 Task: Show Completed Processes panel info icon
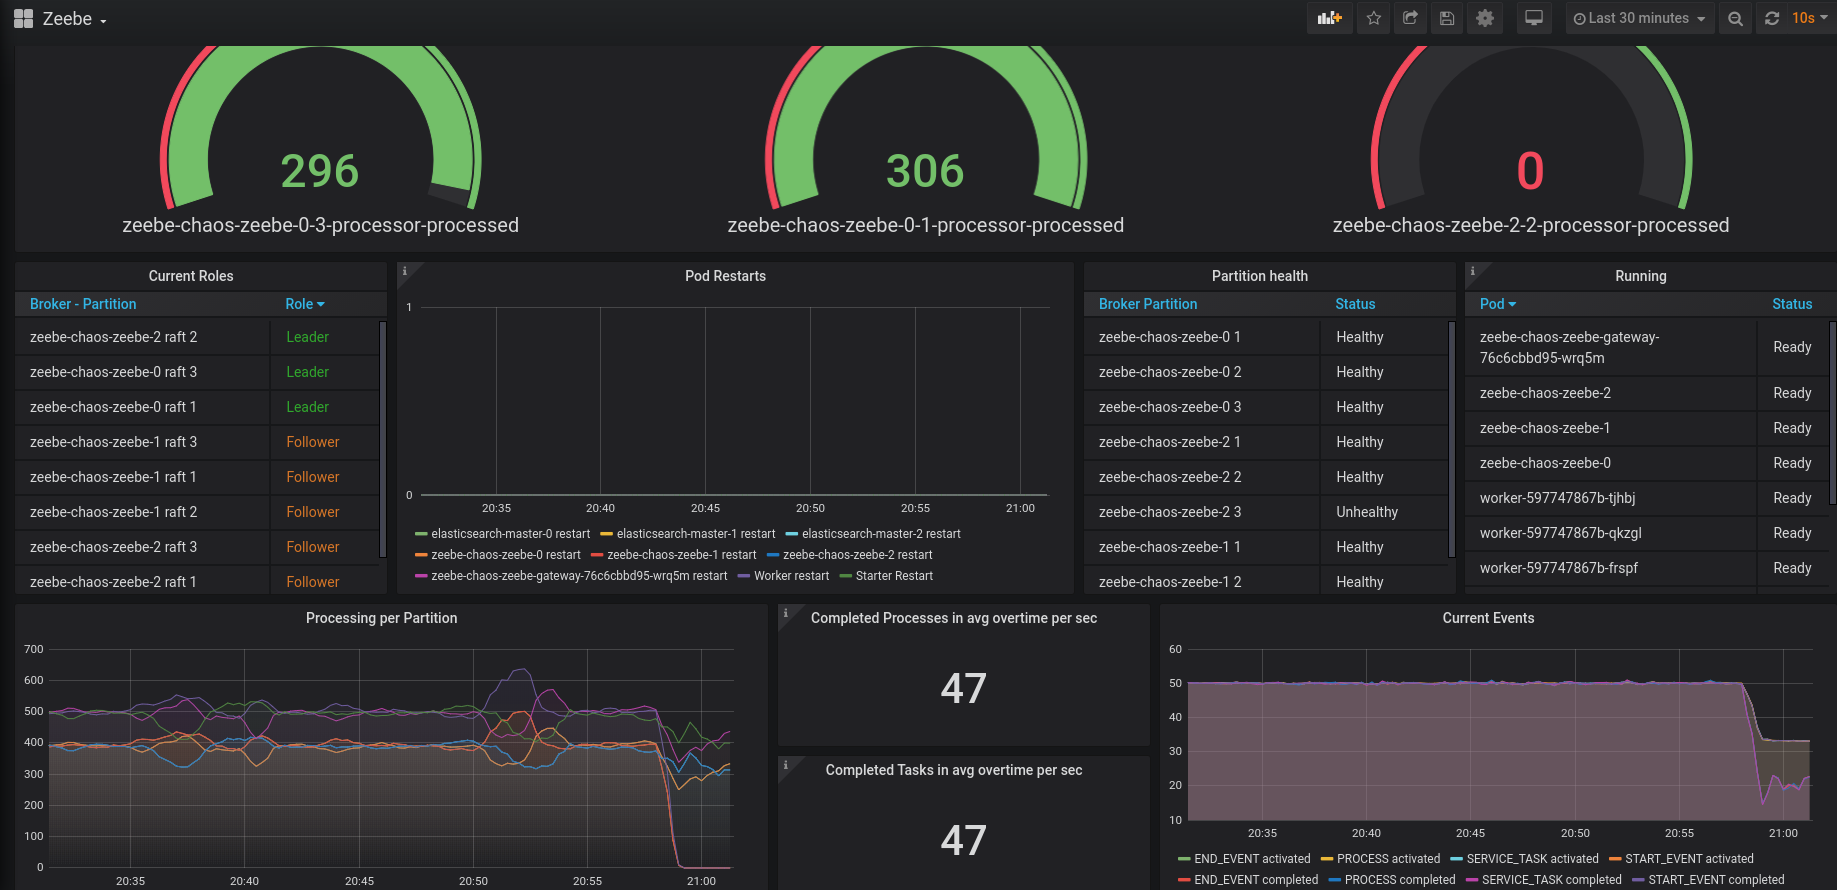(786, 612)
